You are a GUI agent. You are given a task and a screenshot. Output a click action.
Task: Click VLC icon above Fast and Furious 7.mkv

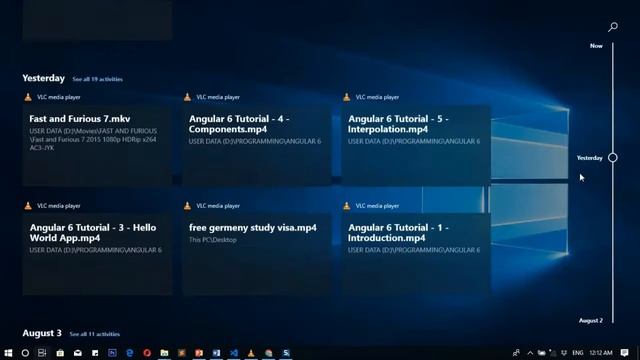tap(28, 97)
